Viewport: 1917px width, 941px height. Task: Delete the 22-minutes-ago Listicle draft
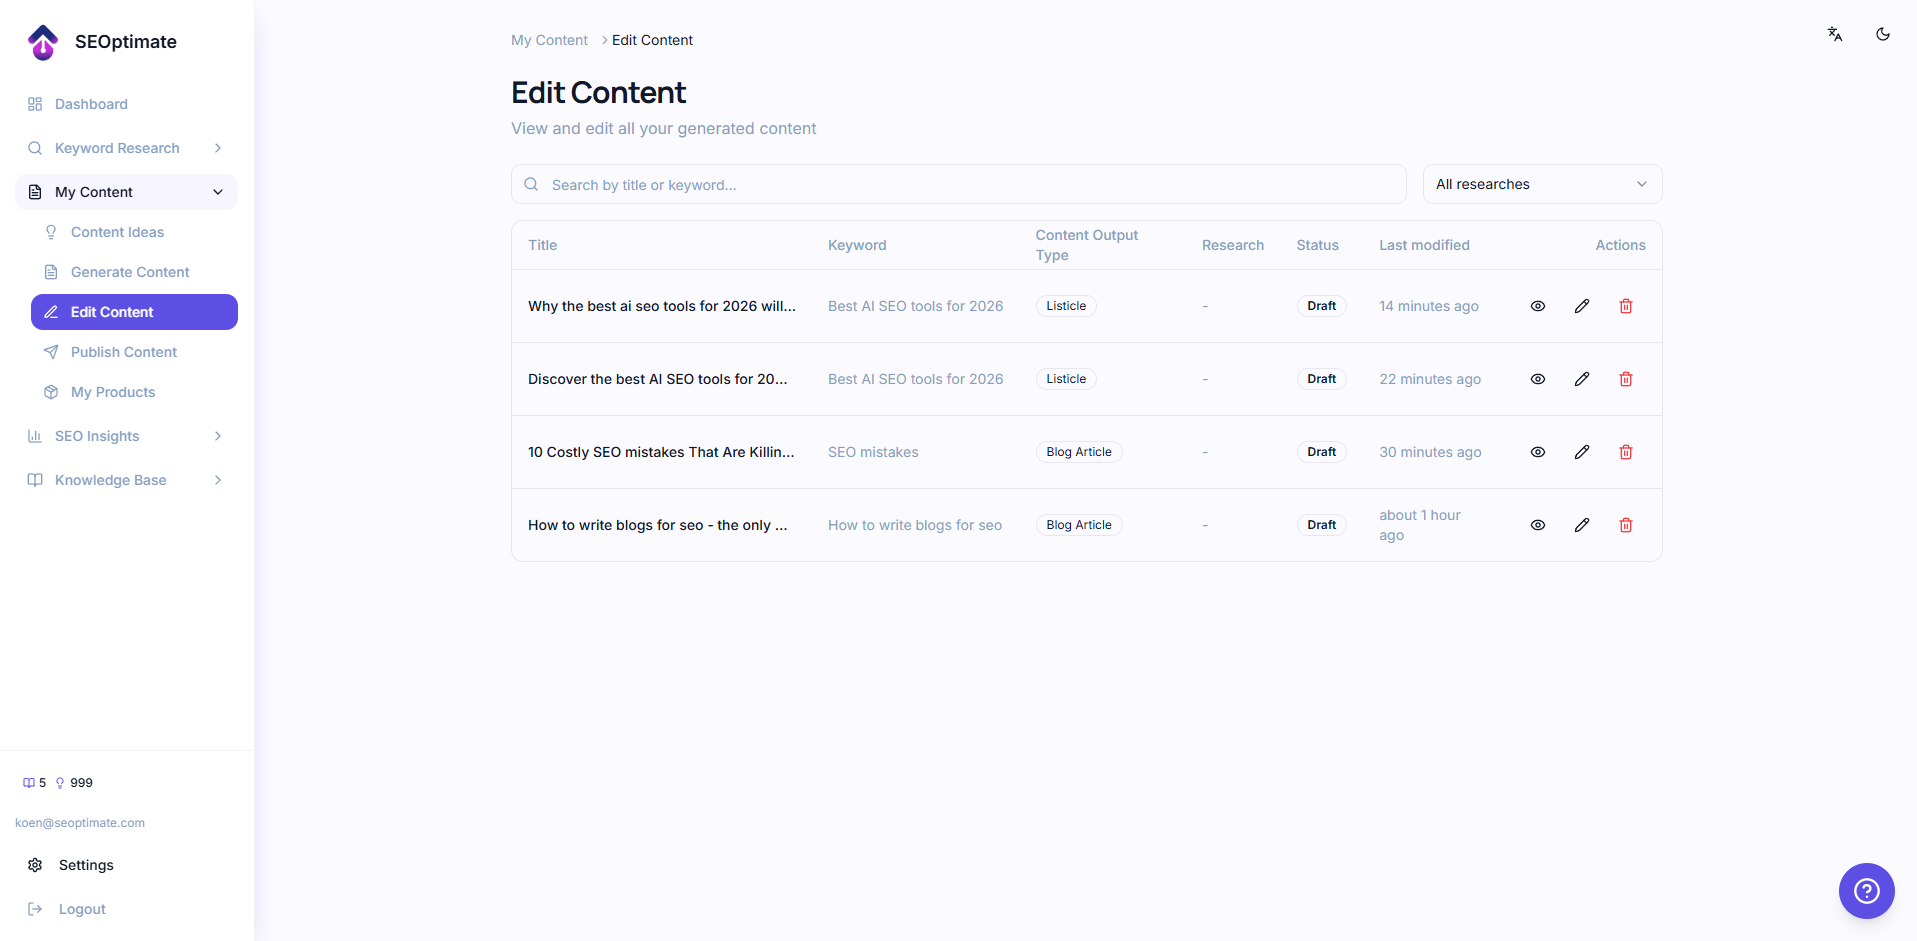tap(1626, 379)
